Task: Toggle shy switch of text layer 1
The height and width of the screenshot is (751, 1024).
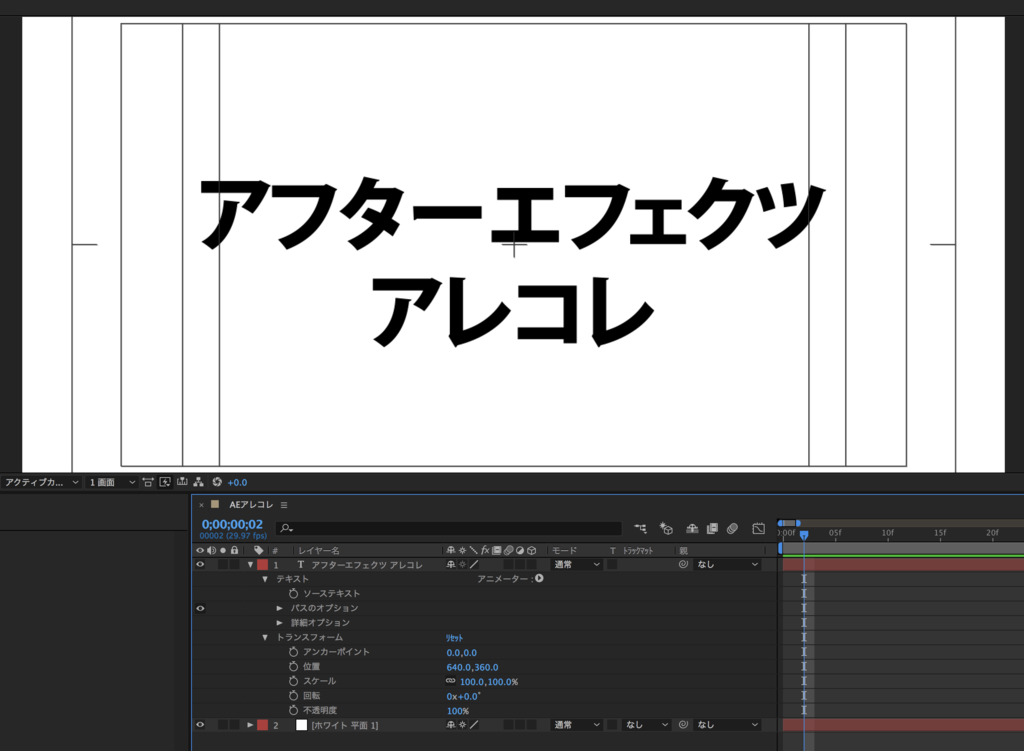Action: [x=451, y=564]
